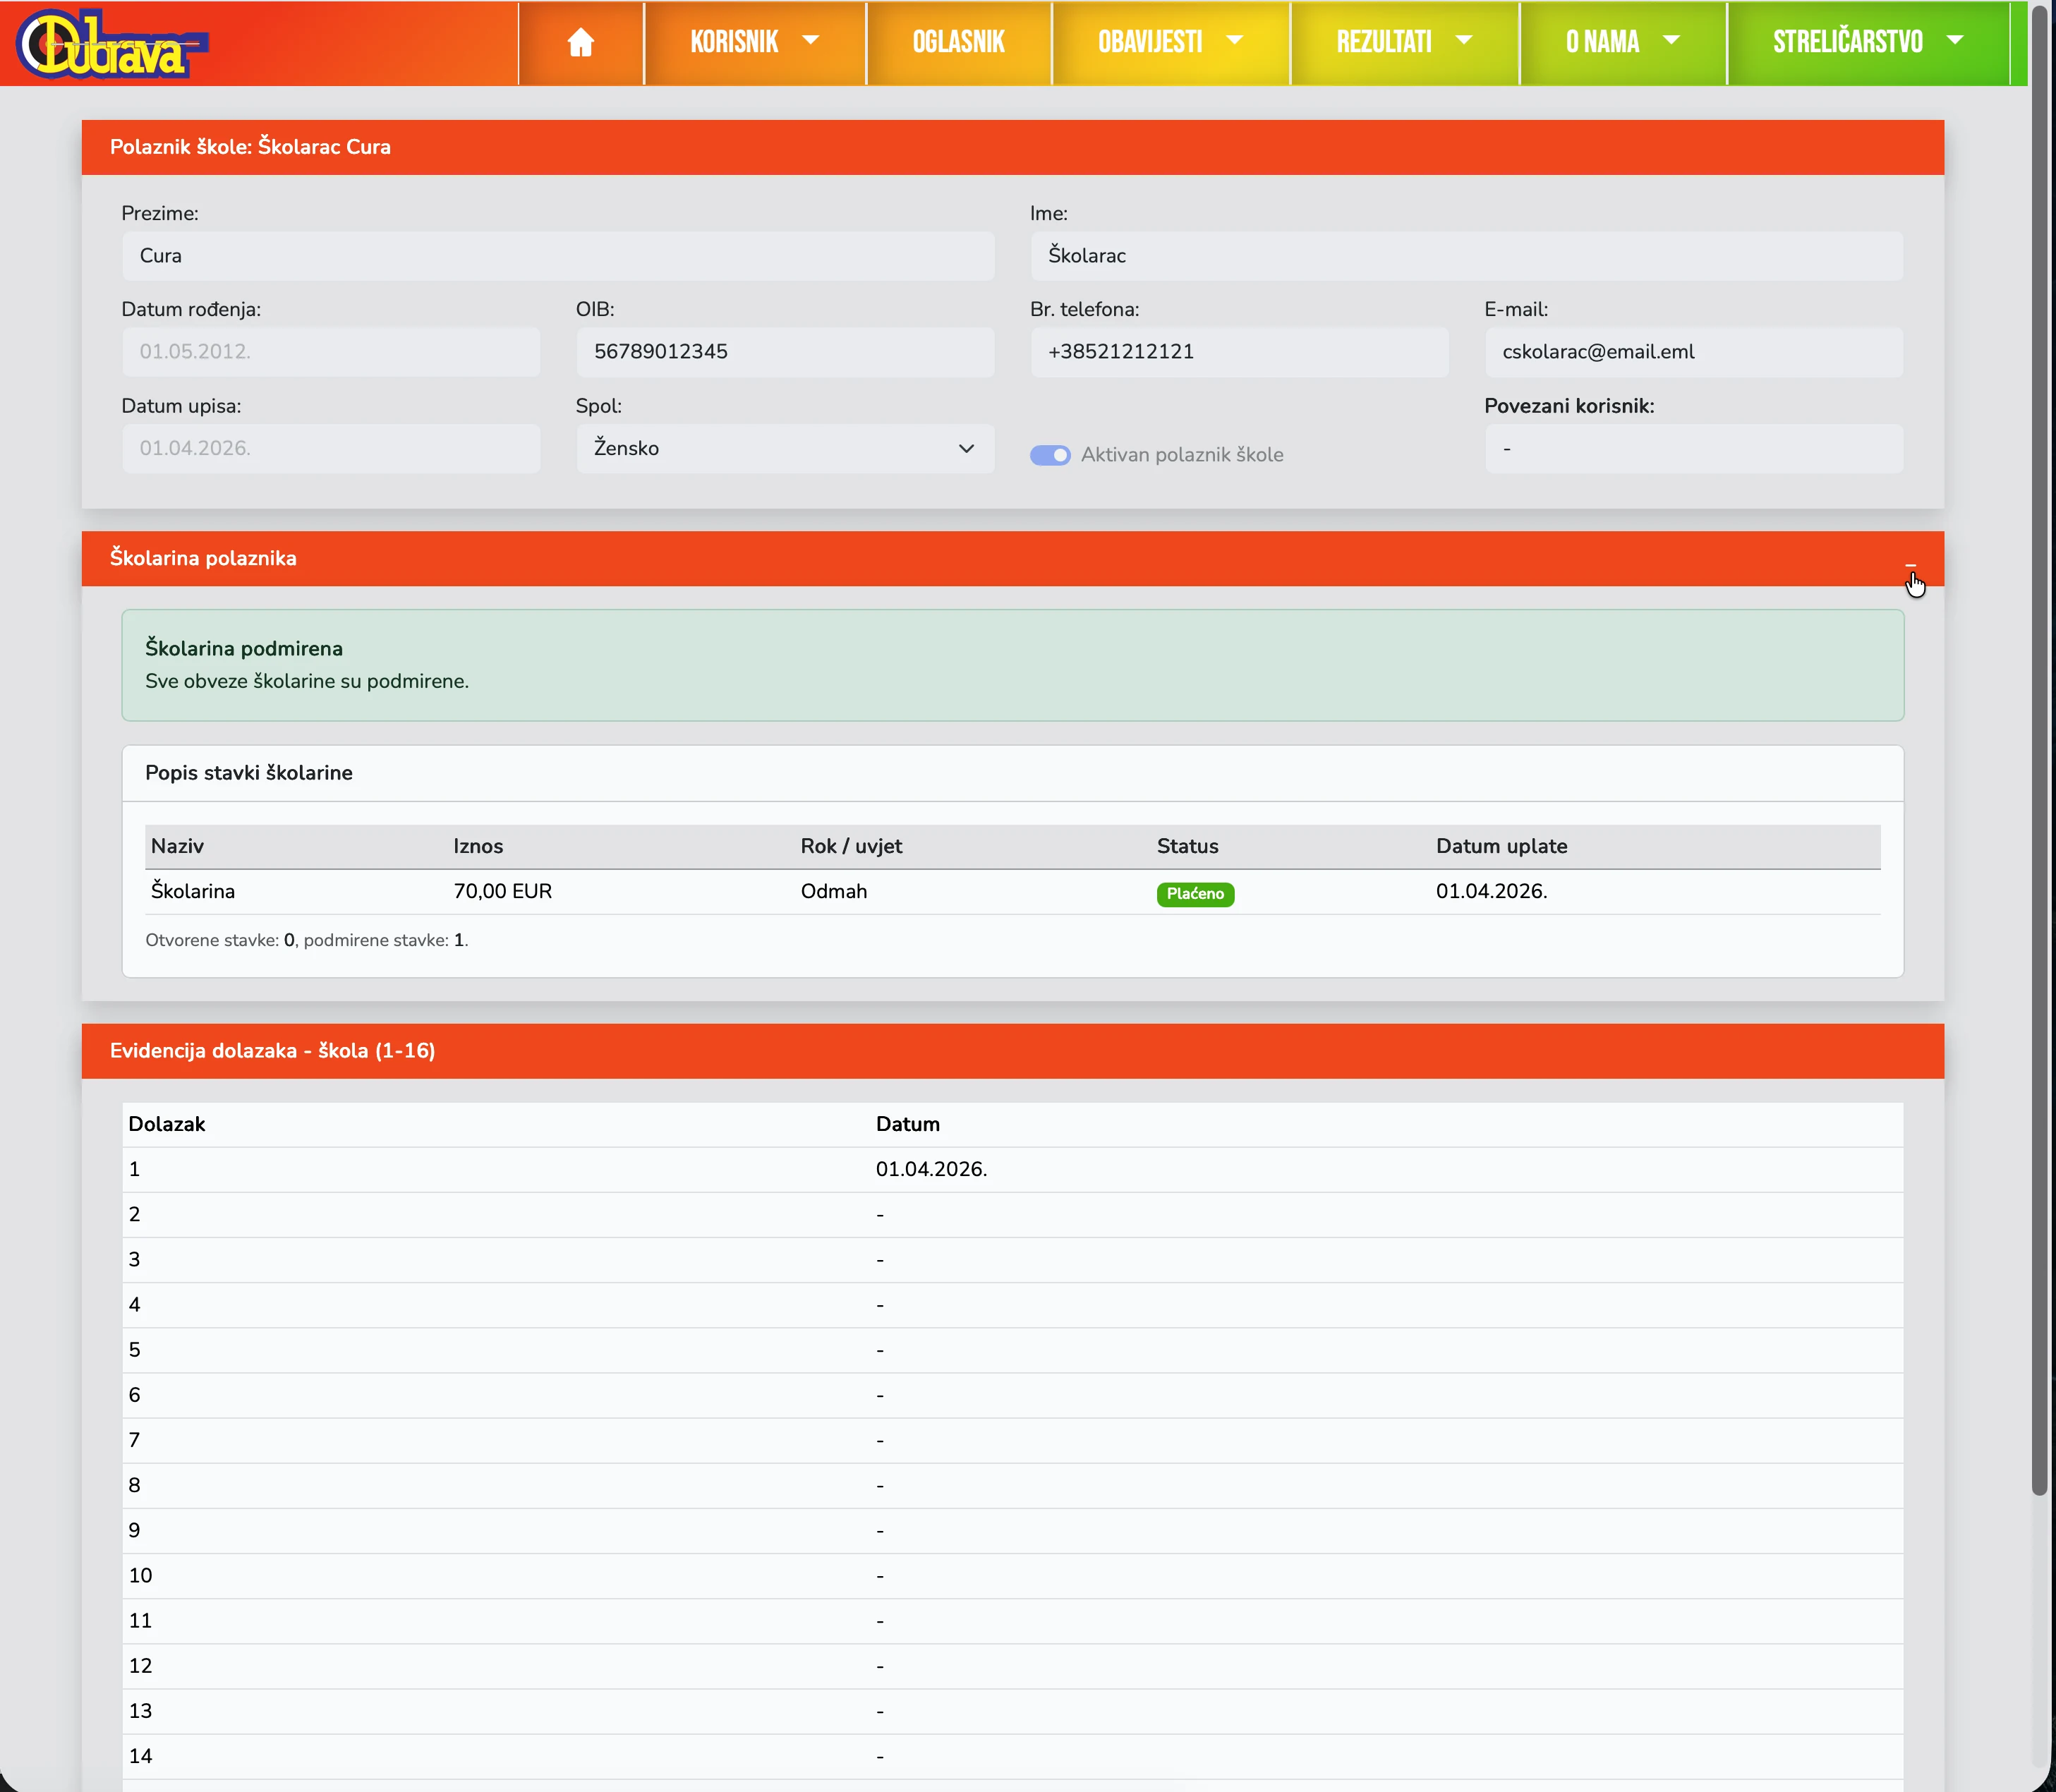The height and width of the screenshot is (1792, 2056).
Task: Click the home icon in navigation
Action: coord(580,42)
